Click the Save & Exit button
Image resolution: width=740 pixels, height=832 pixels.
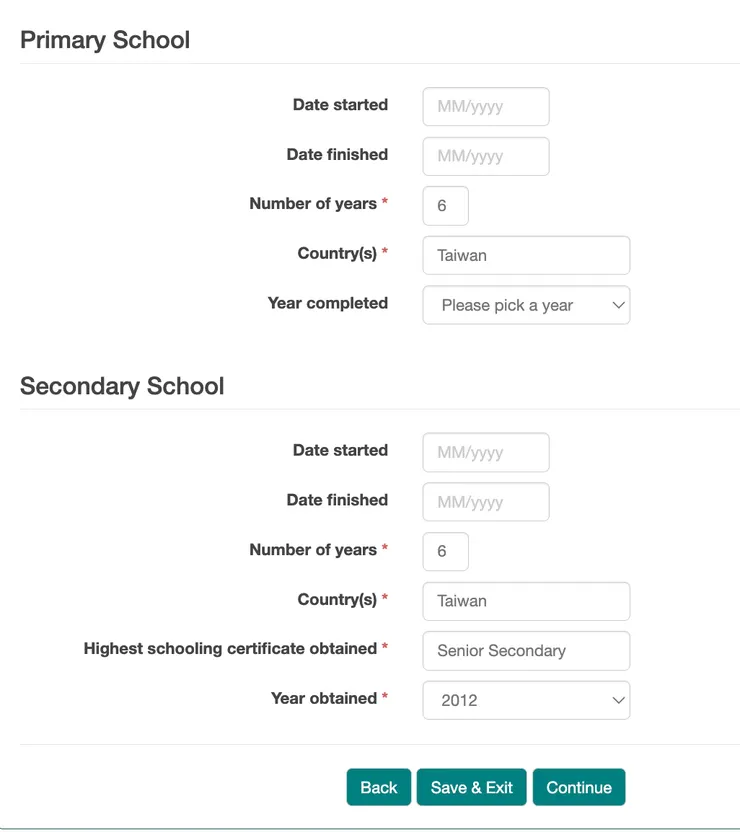click(x=472, y=787)
